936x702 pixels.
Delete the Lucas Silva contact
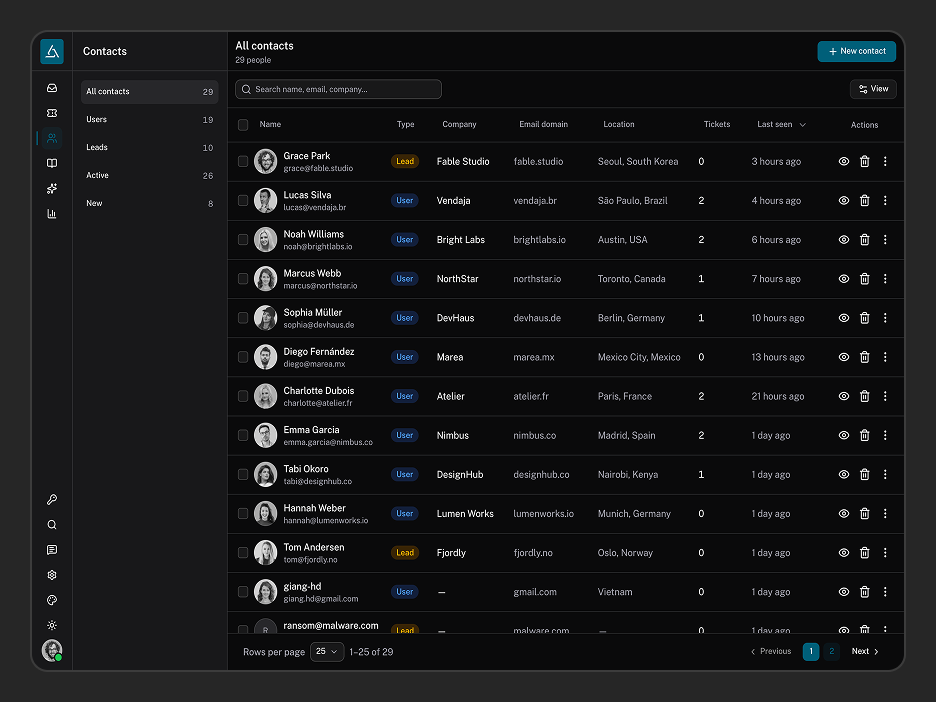click(x=864, y=201)
